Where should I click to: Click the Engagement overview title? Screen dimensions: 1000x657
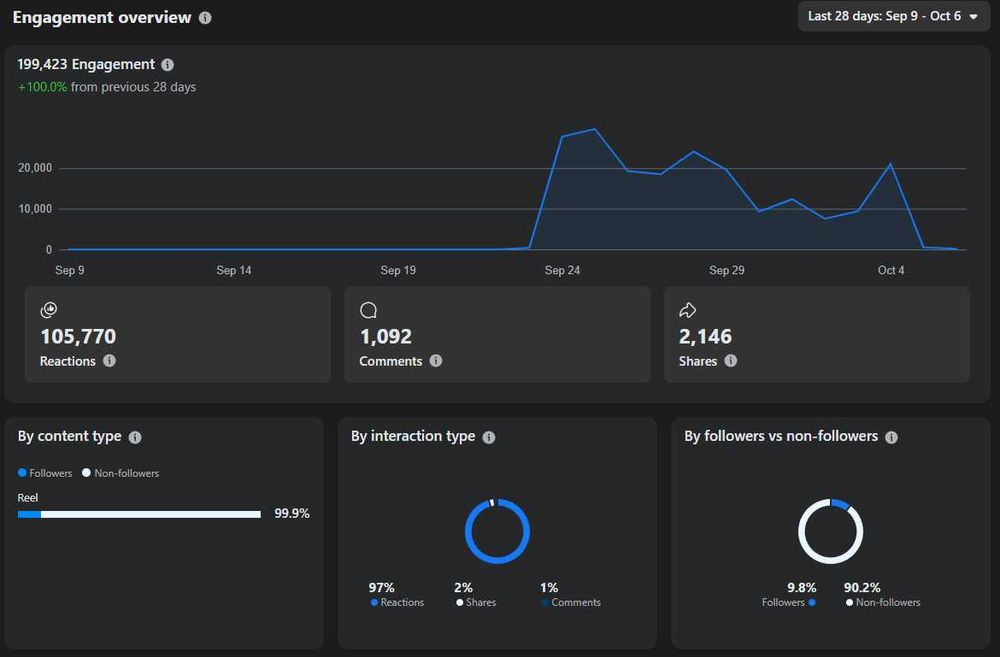(102, 18)
